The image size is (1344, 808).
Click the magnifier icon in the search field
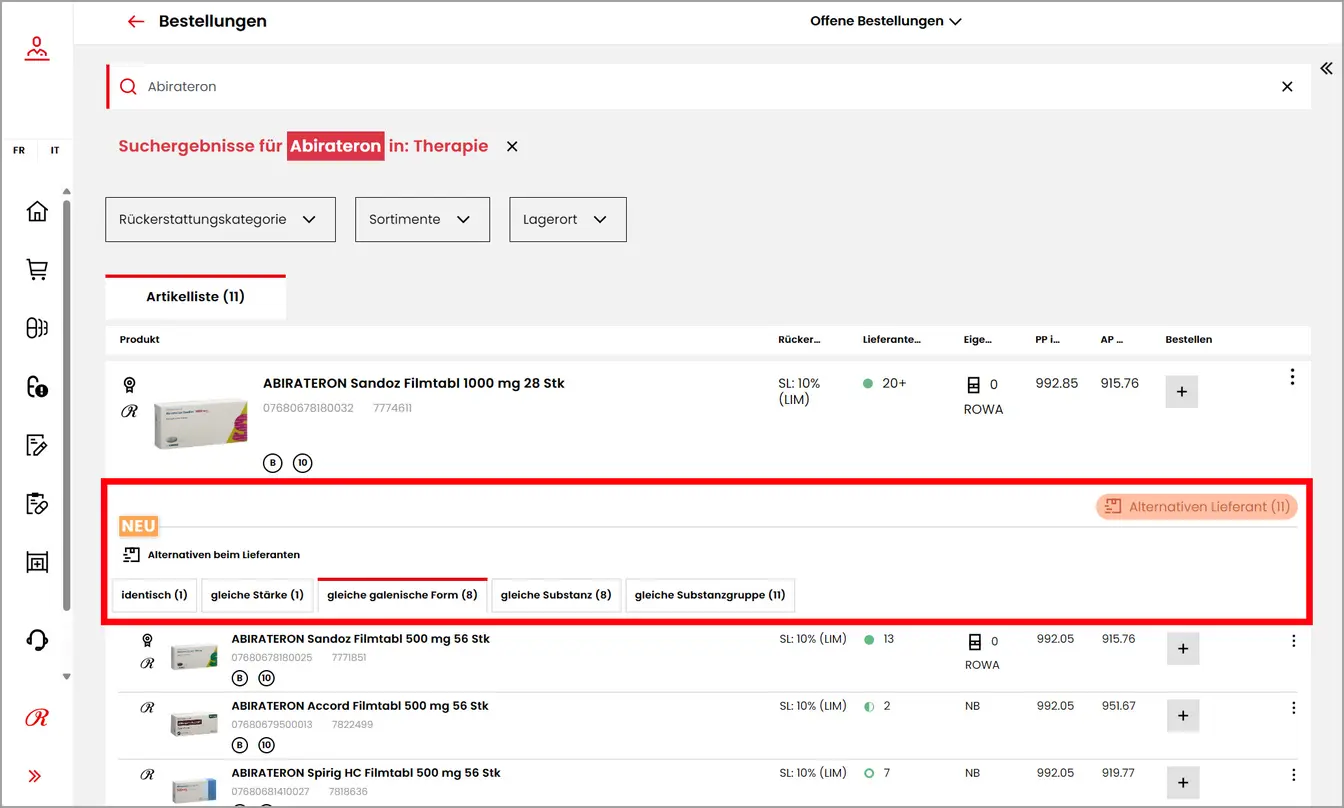pos(128,87)
